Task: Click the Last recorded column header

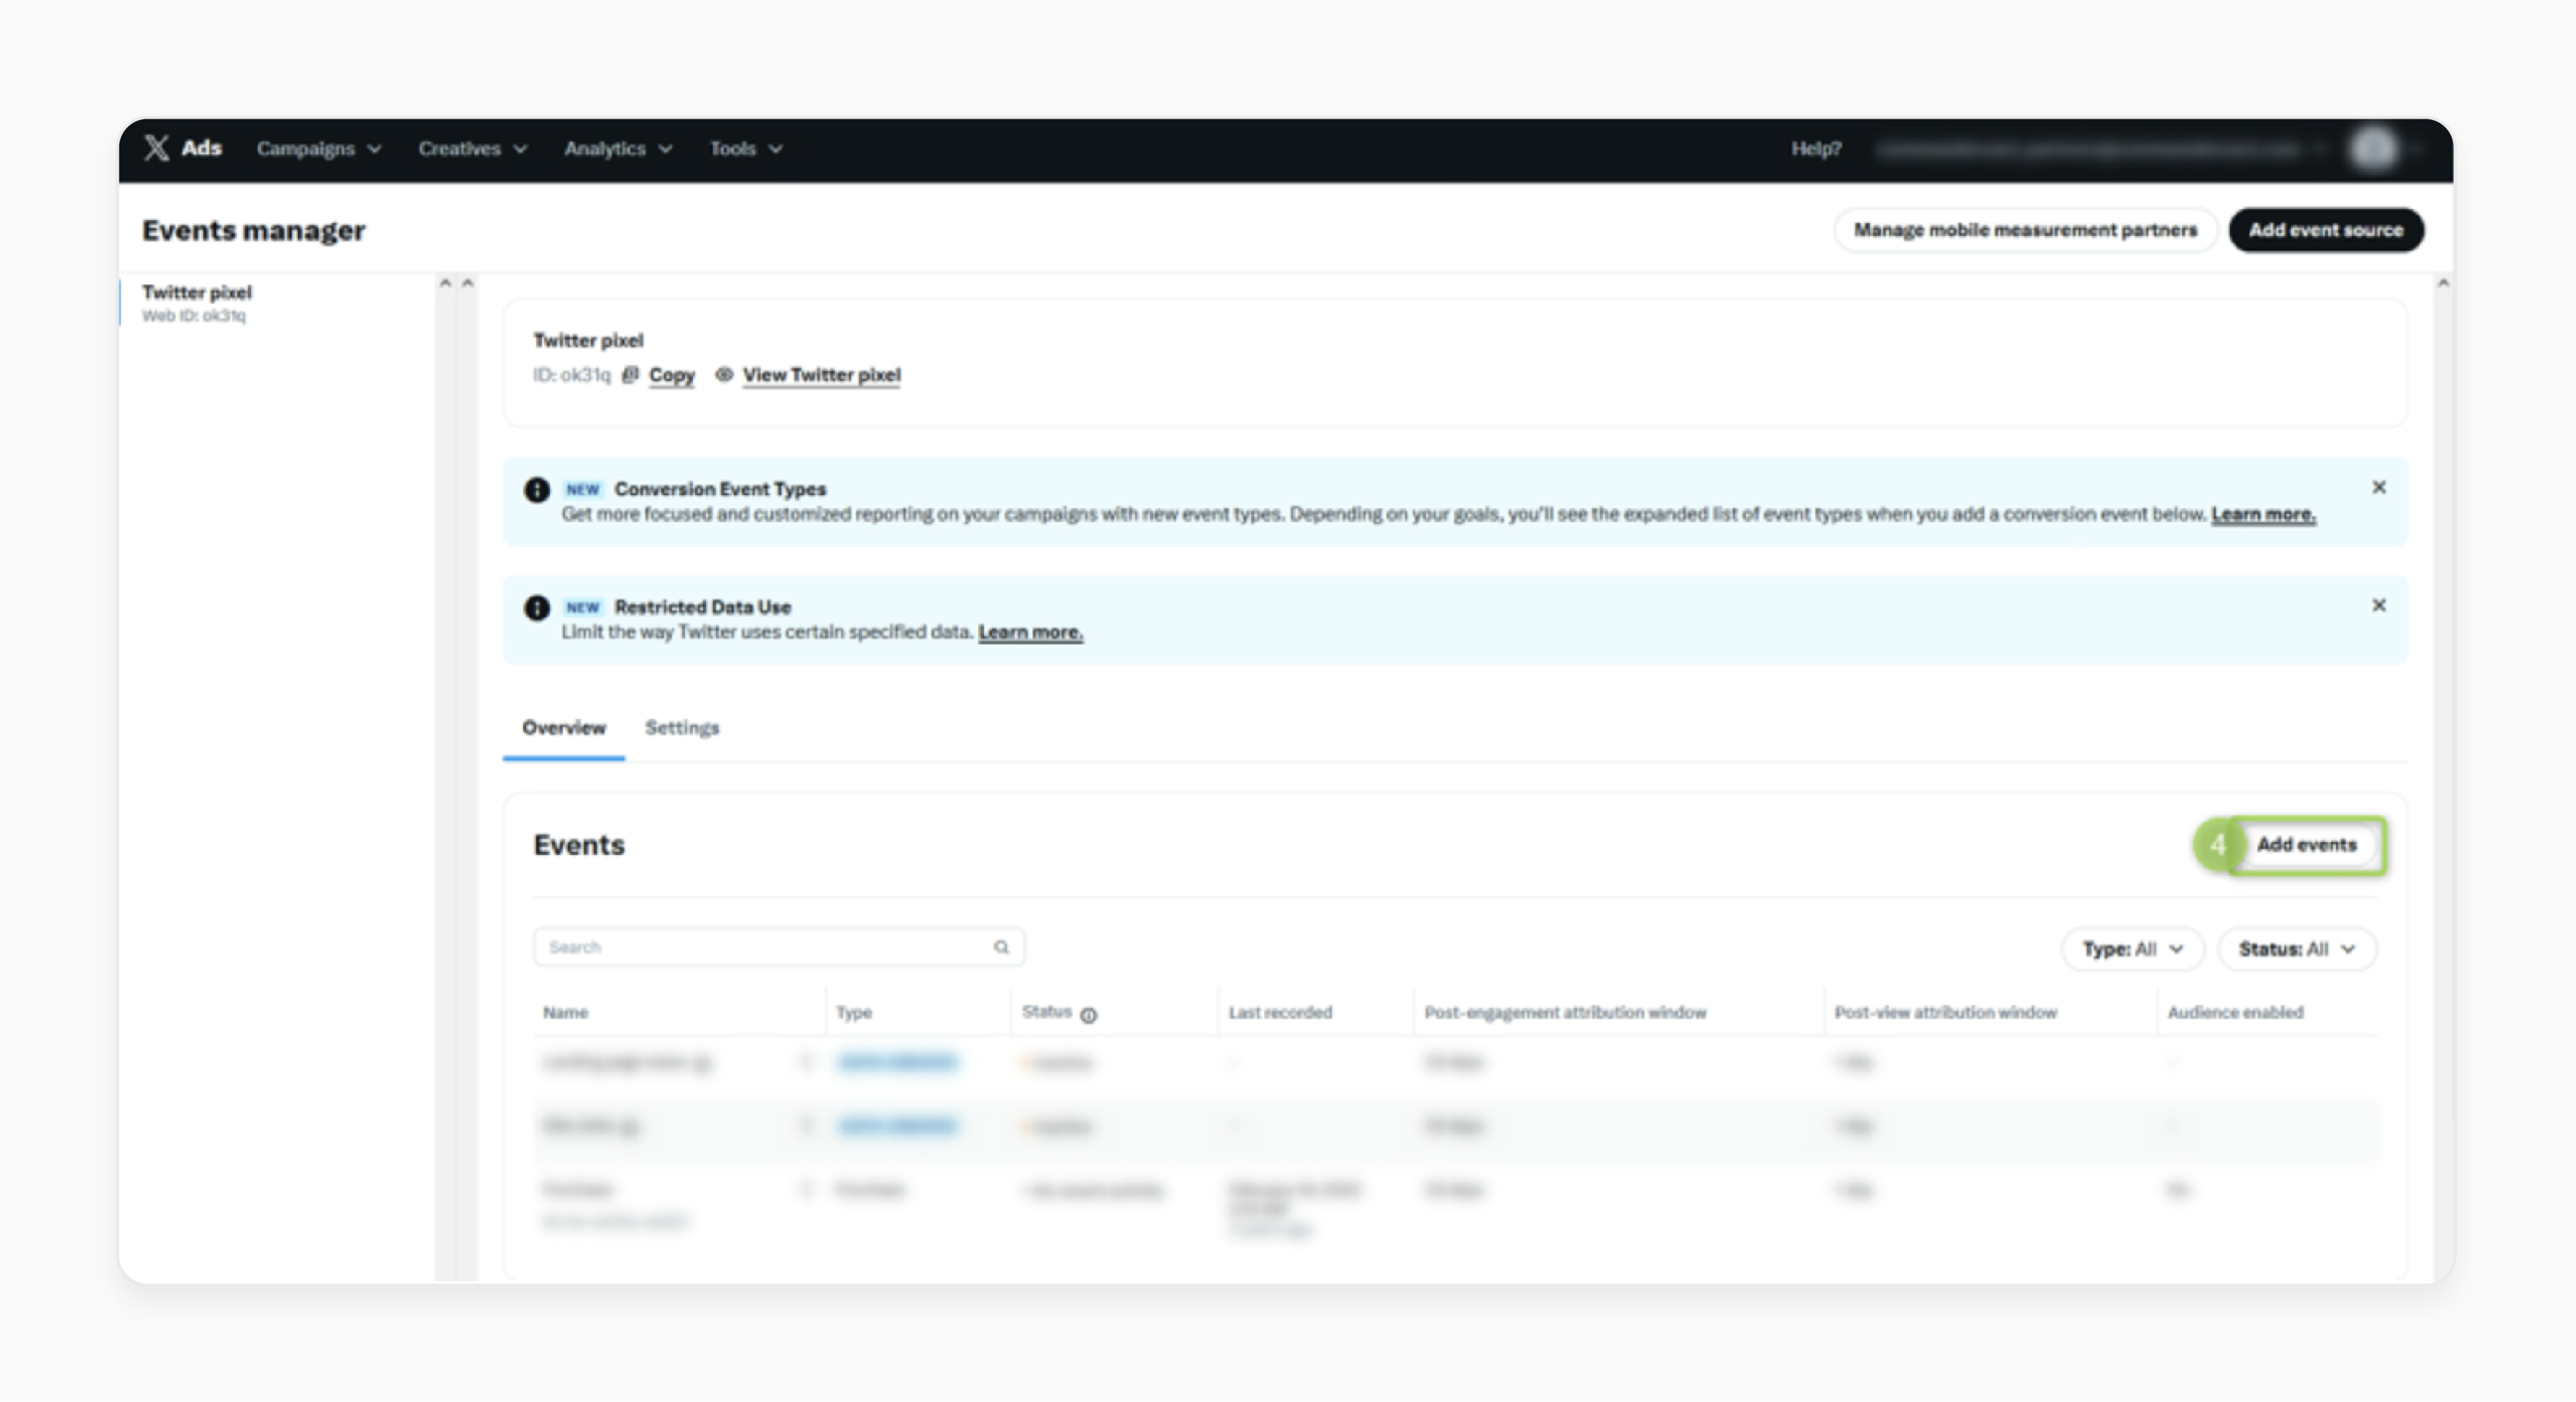Action: tap(1280, 1013)
